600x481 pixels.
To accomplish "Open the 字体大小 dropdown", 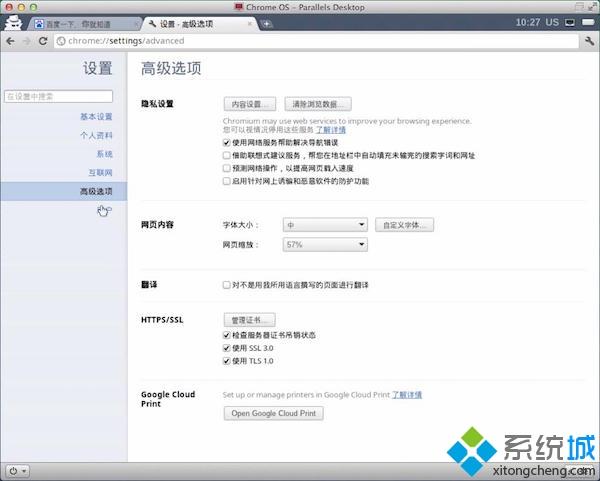I will coord(325,225).
